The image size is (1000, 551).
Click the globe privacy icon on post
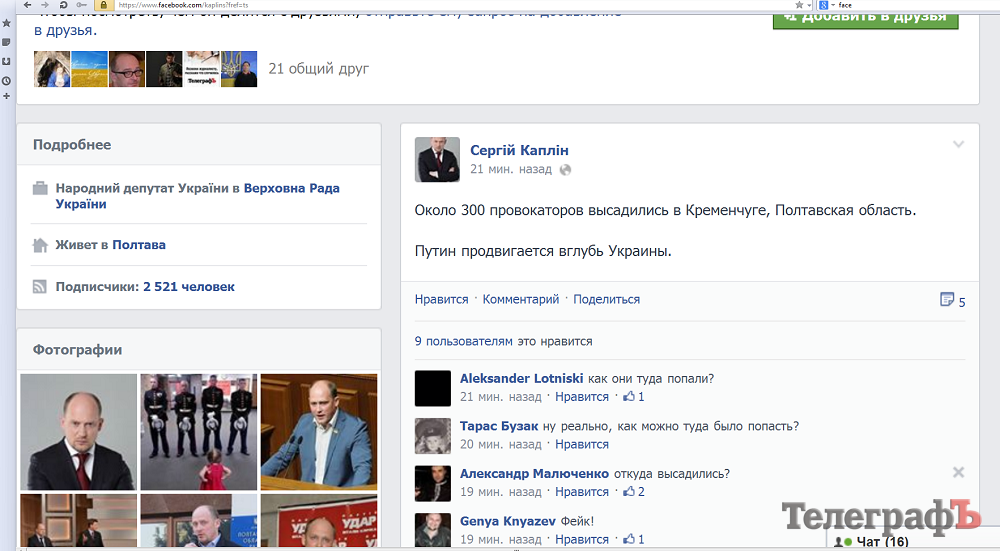coord(565,170)
